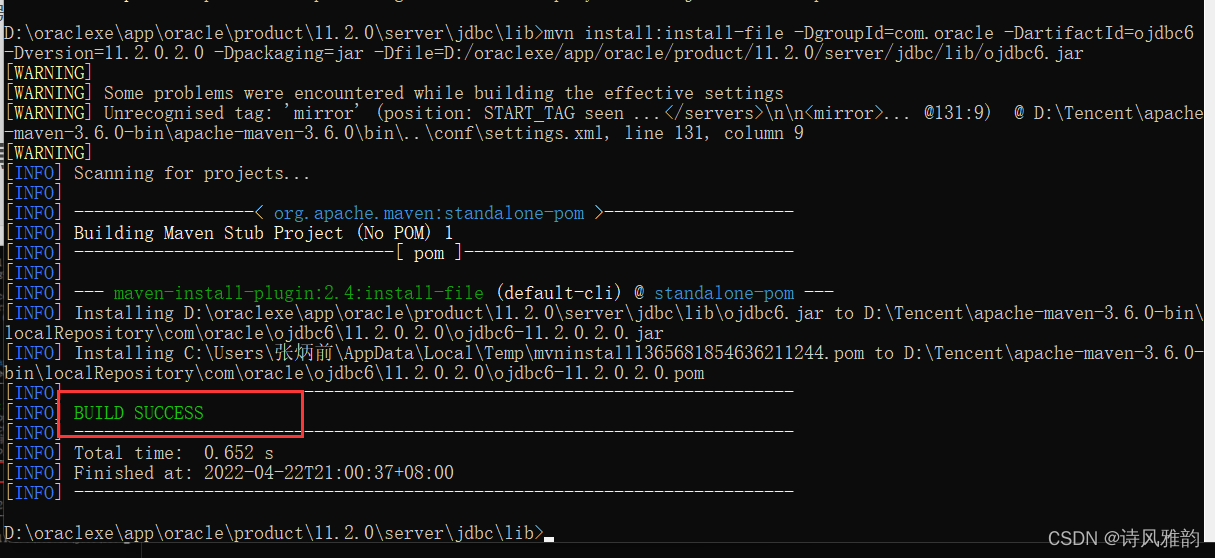Click Some problems were encountered warning line
The width and height of the screenshot is (1215, 558).
(443, 93)
